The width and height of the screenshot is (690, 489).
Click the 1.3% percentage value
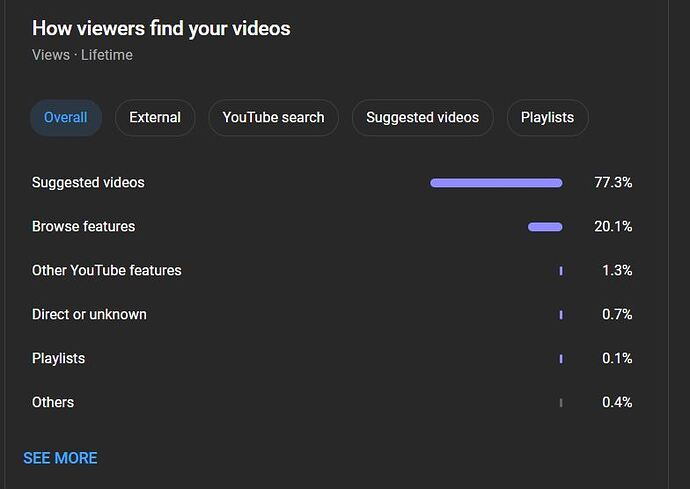coord(617,270)
